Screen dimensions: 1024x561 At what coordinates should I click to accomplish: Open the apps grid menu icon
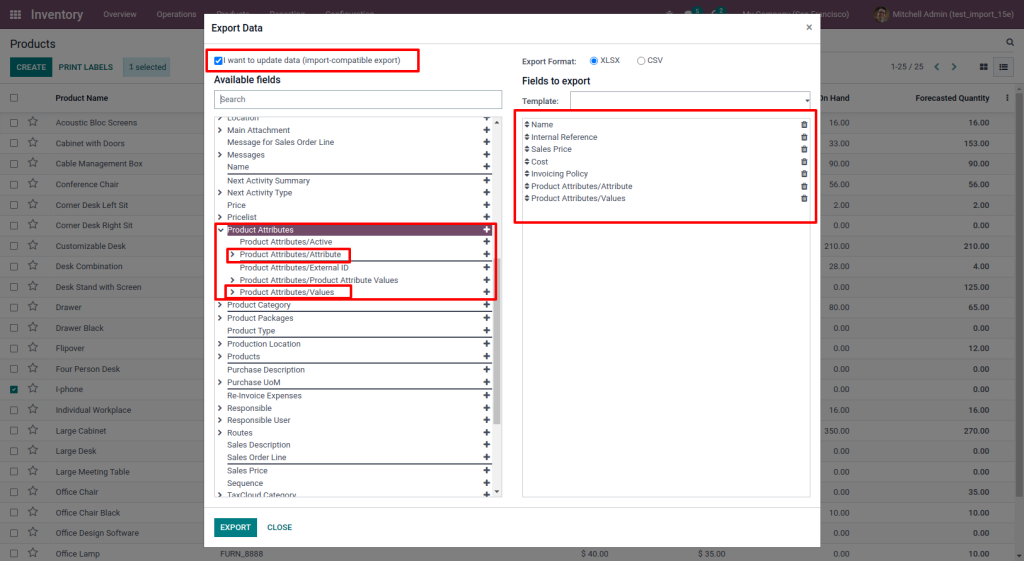click(16, 14)
